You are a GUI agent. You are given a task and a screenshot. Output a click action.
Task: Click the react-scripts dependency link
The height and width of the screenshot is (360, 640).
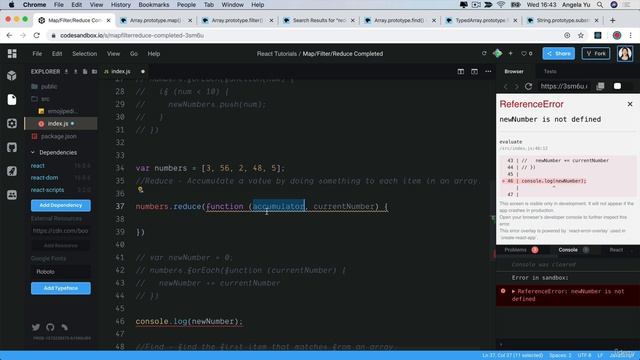[x=47, y=190]
